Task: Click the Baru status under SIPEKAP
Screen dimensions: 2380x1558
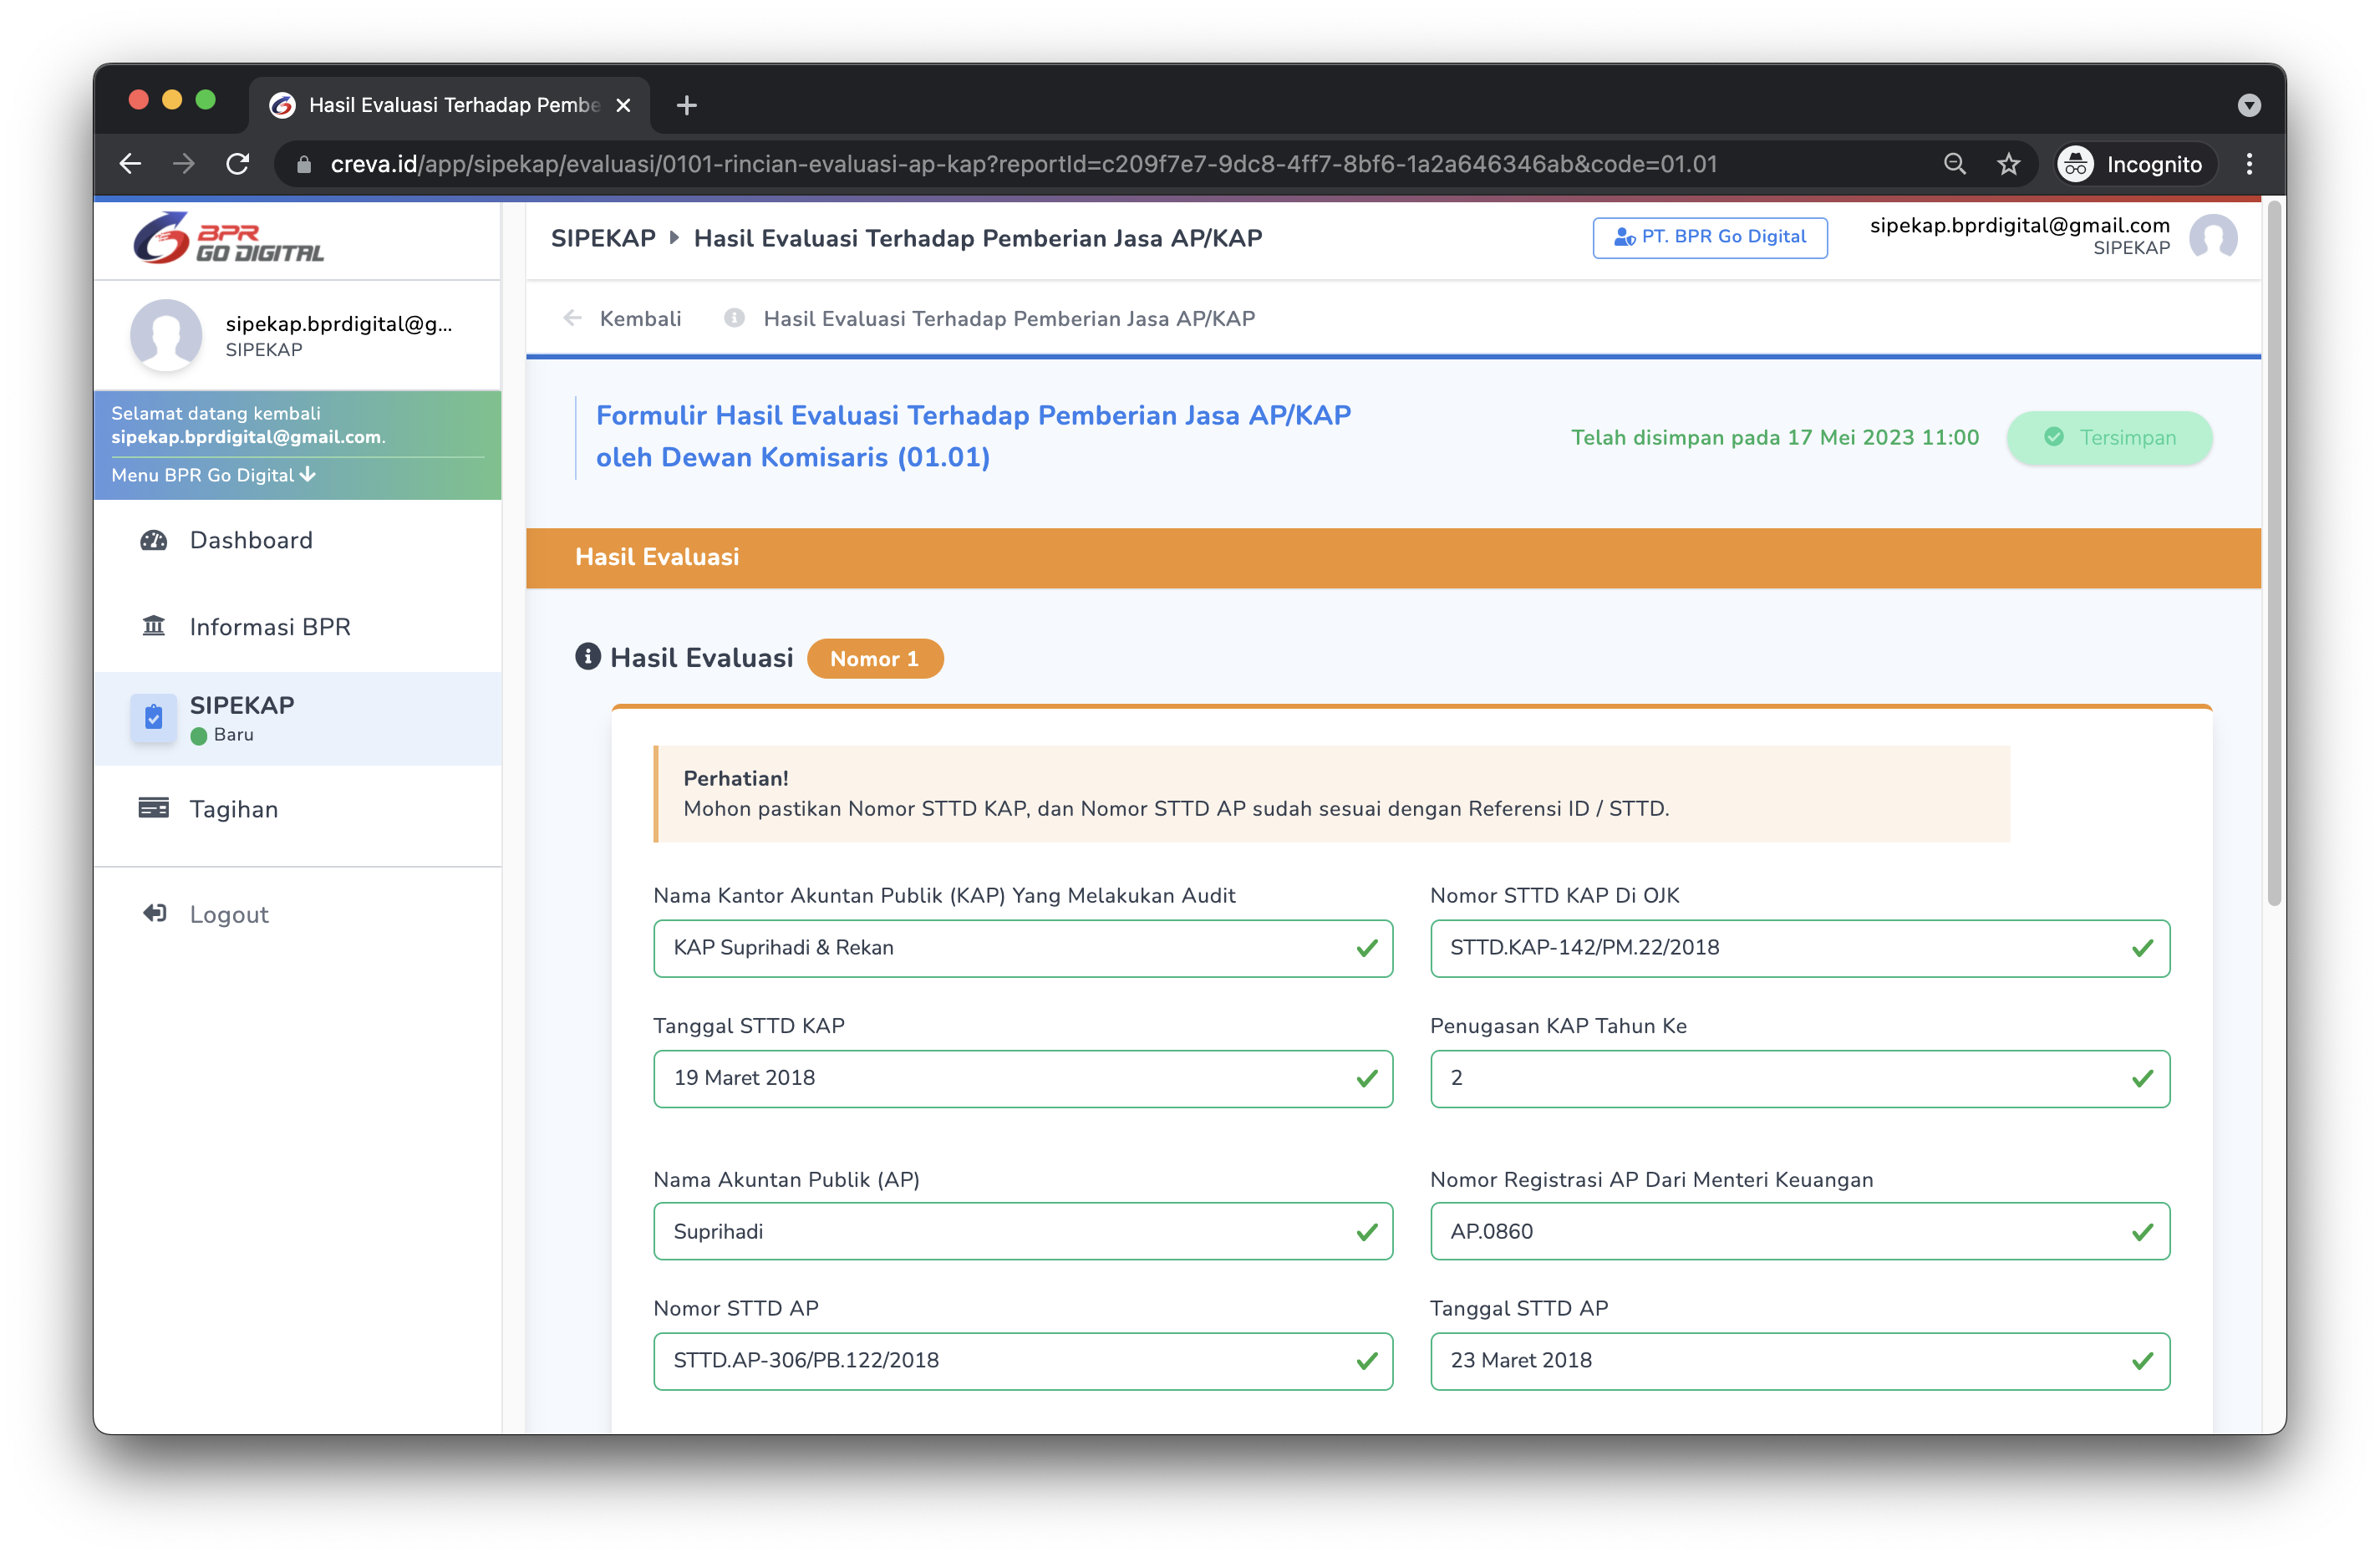Action: (x=222, y=735)
